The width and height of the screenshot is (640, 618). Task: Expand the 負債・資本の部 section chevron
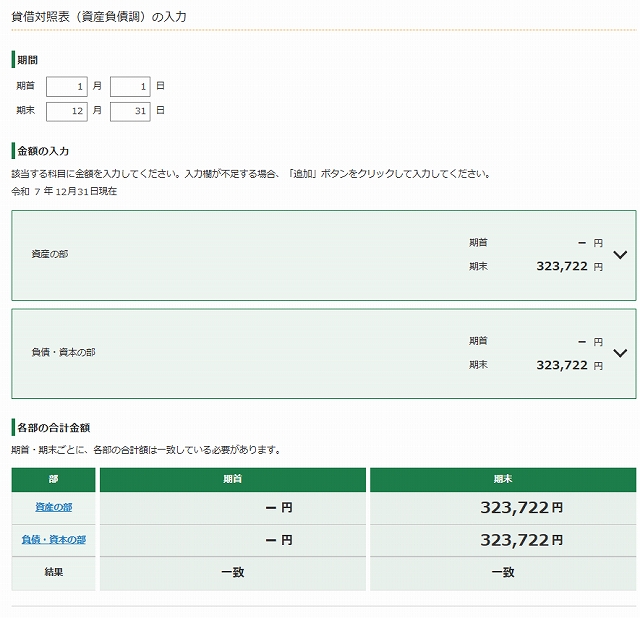(620, 353)
